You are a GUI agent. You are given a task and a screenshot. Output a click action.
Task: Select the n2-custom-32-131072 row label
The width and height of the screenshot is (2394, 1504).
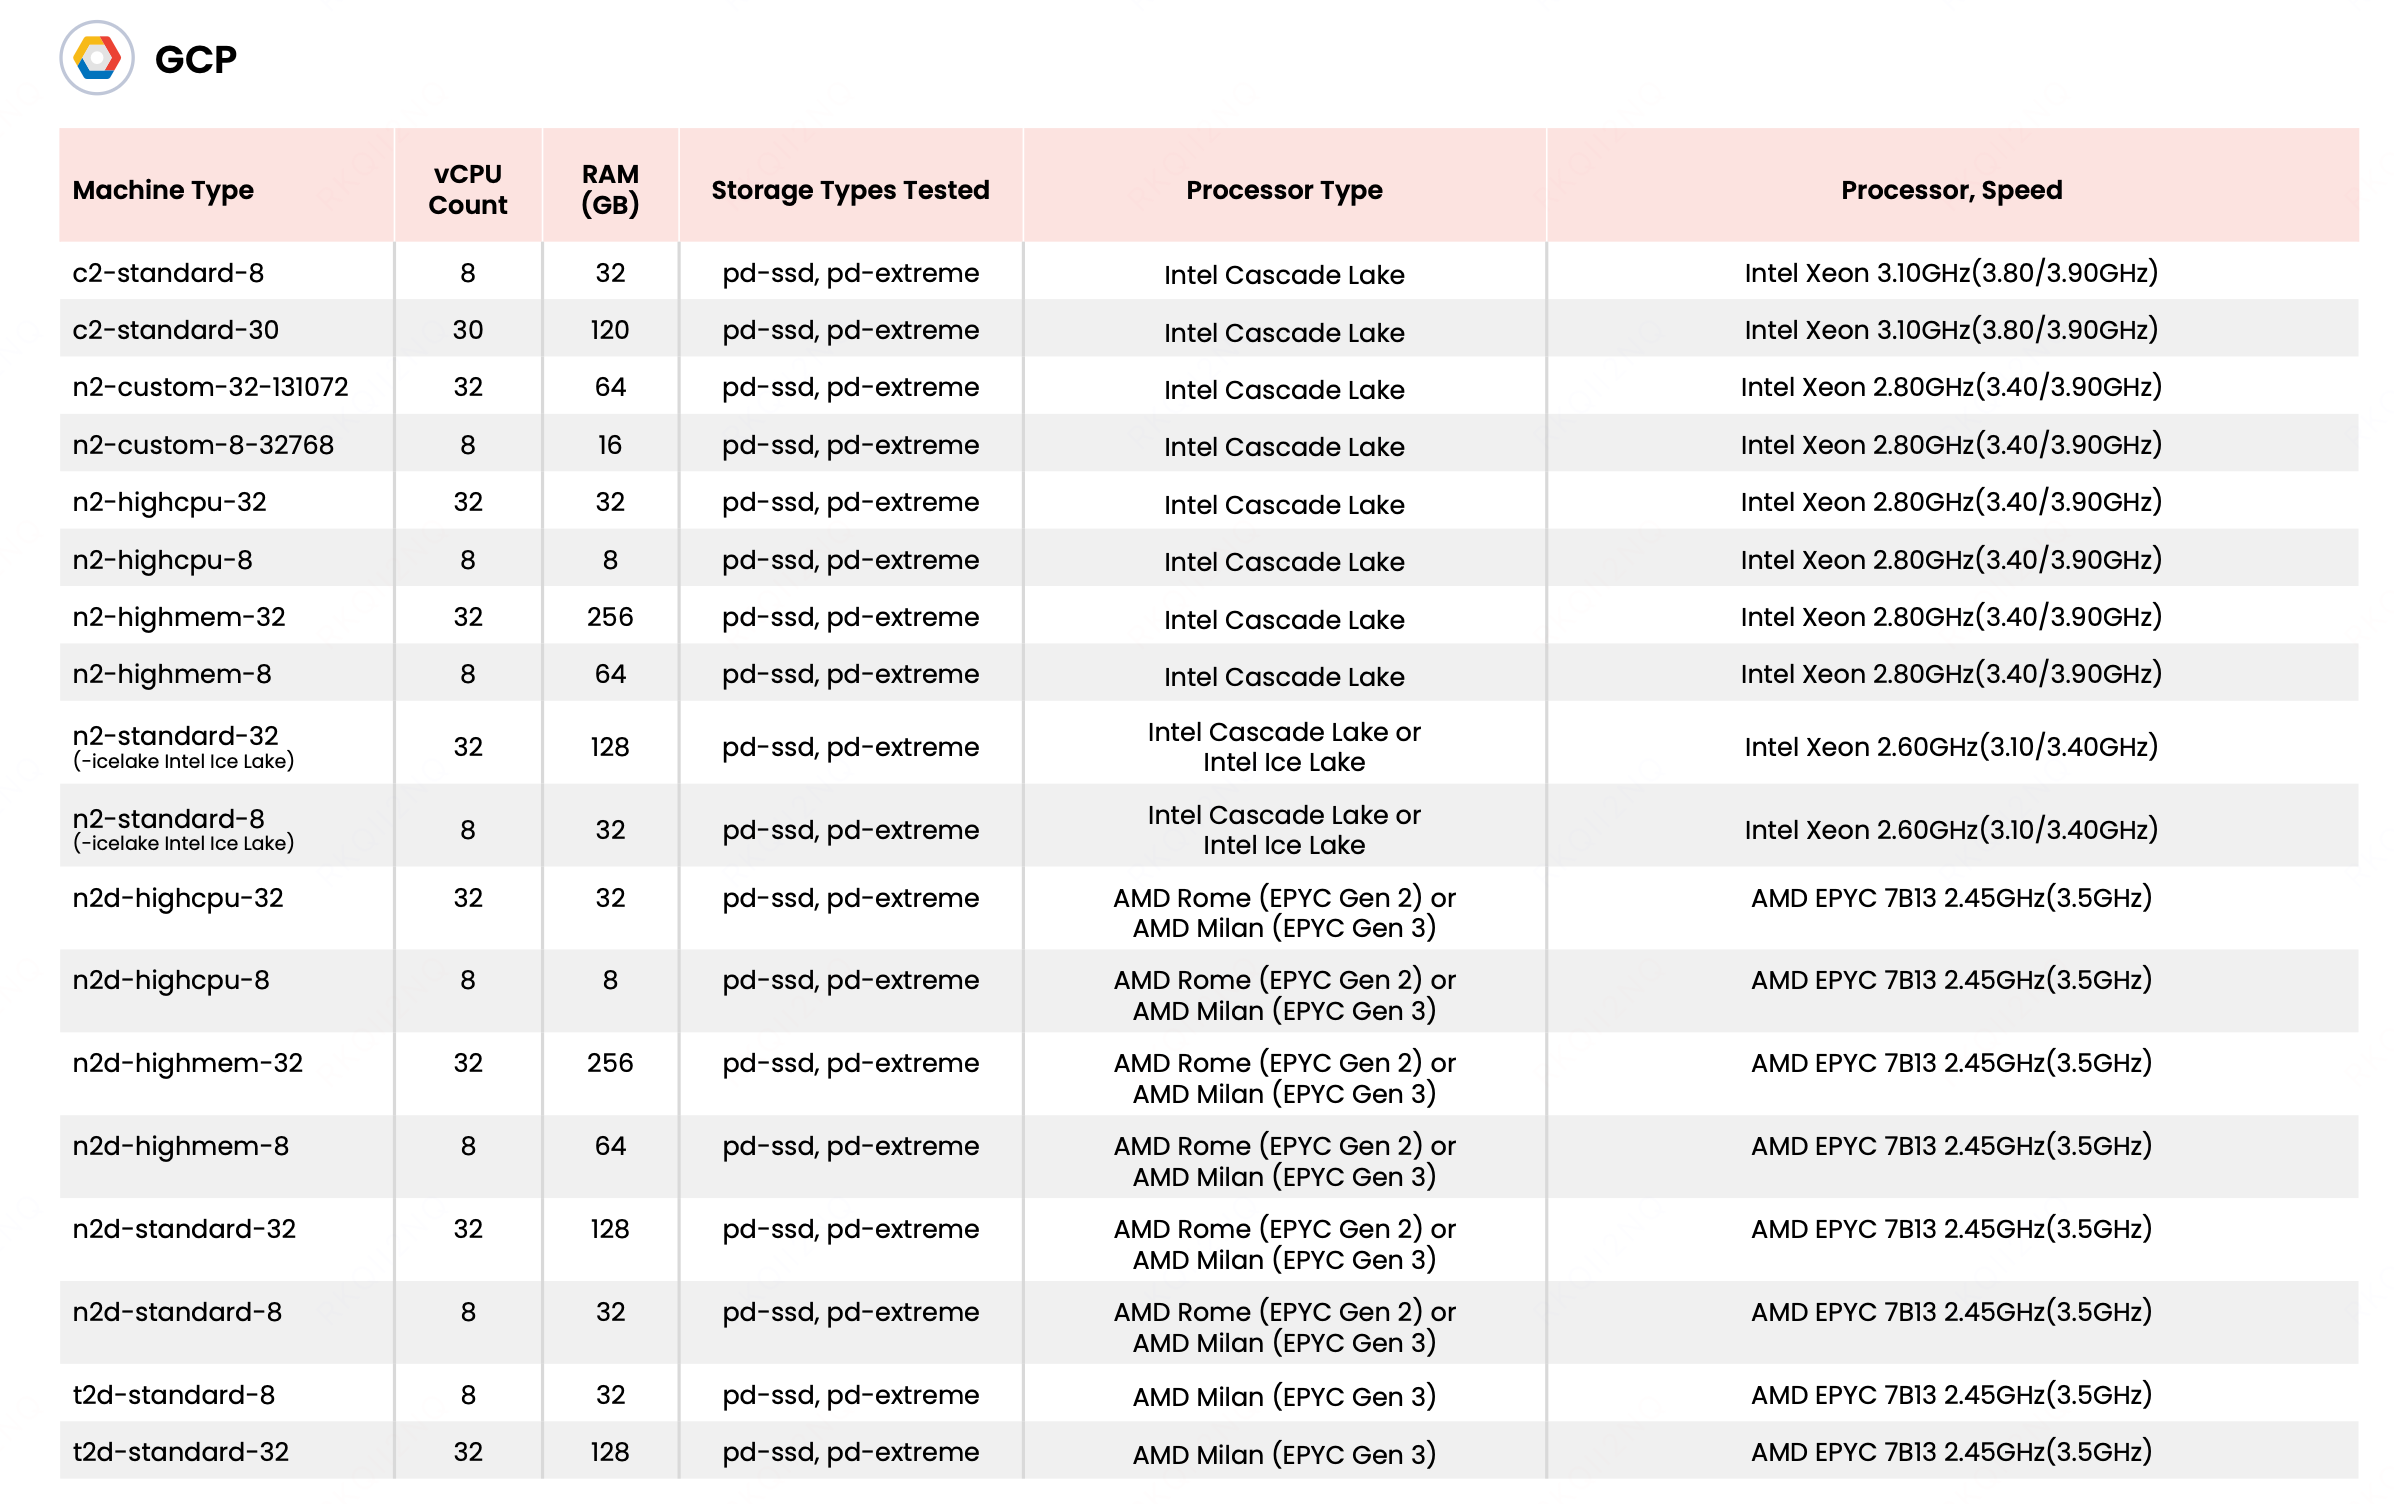210,387
